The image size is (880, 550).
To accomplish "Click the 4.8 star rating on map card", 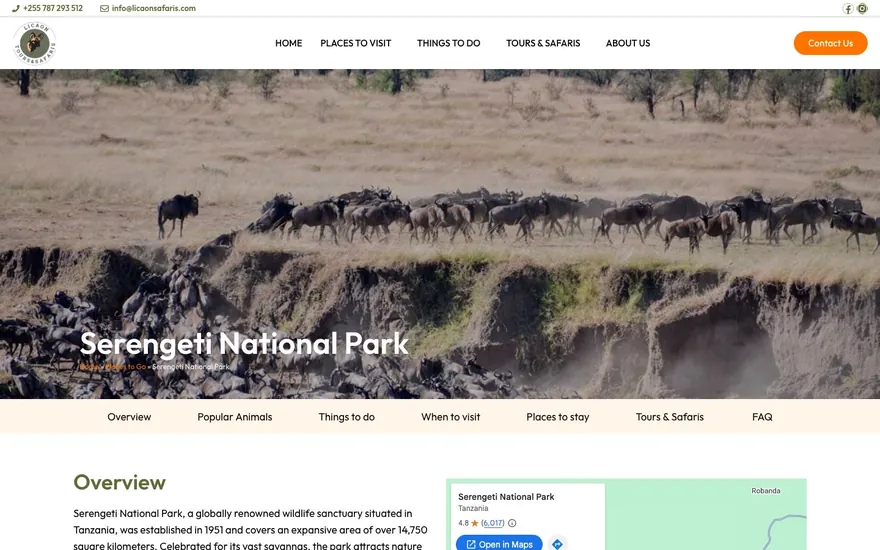I will click(468, 523).
